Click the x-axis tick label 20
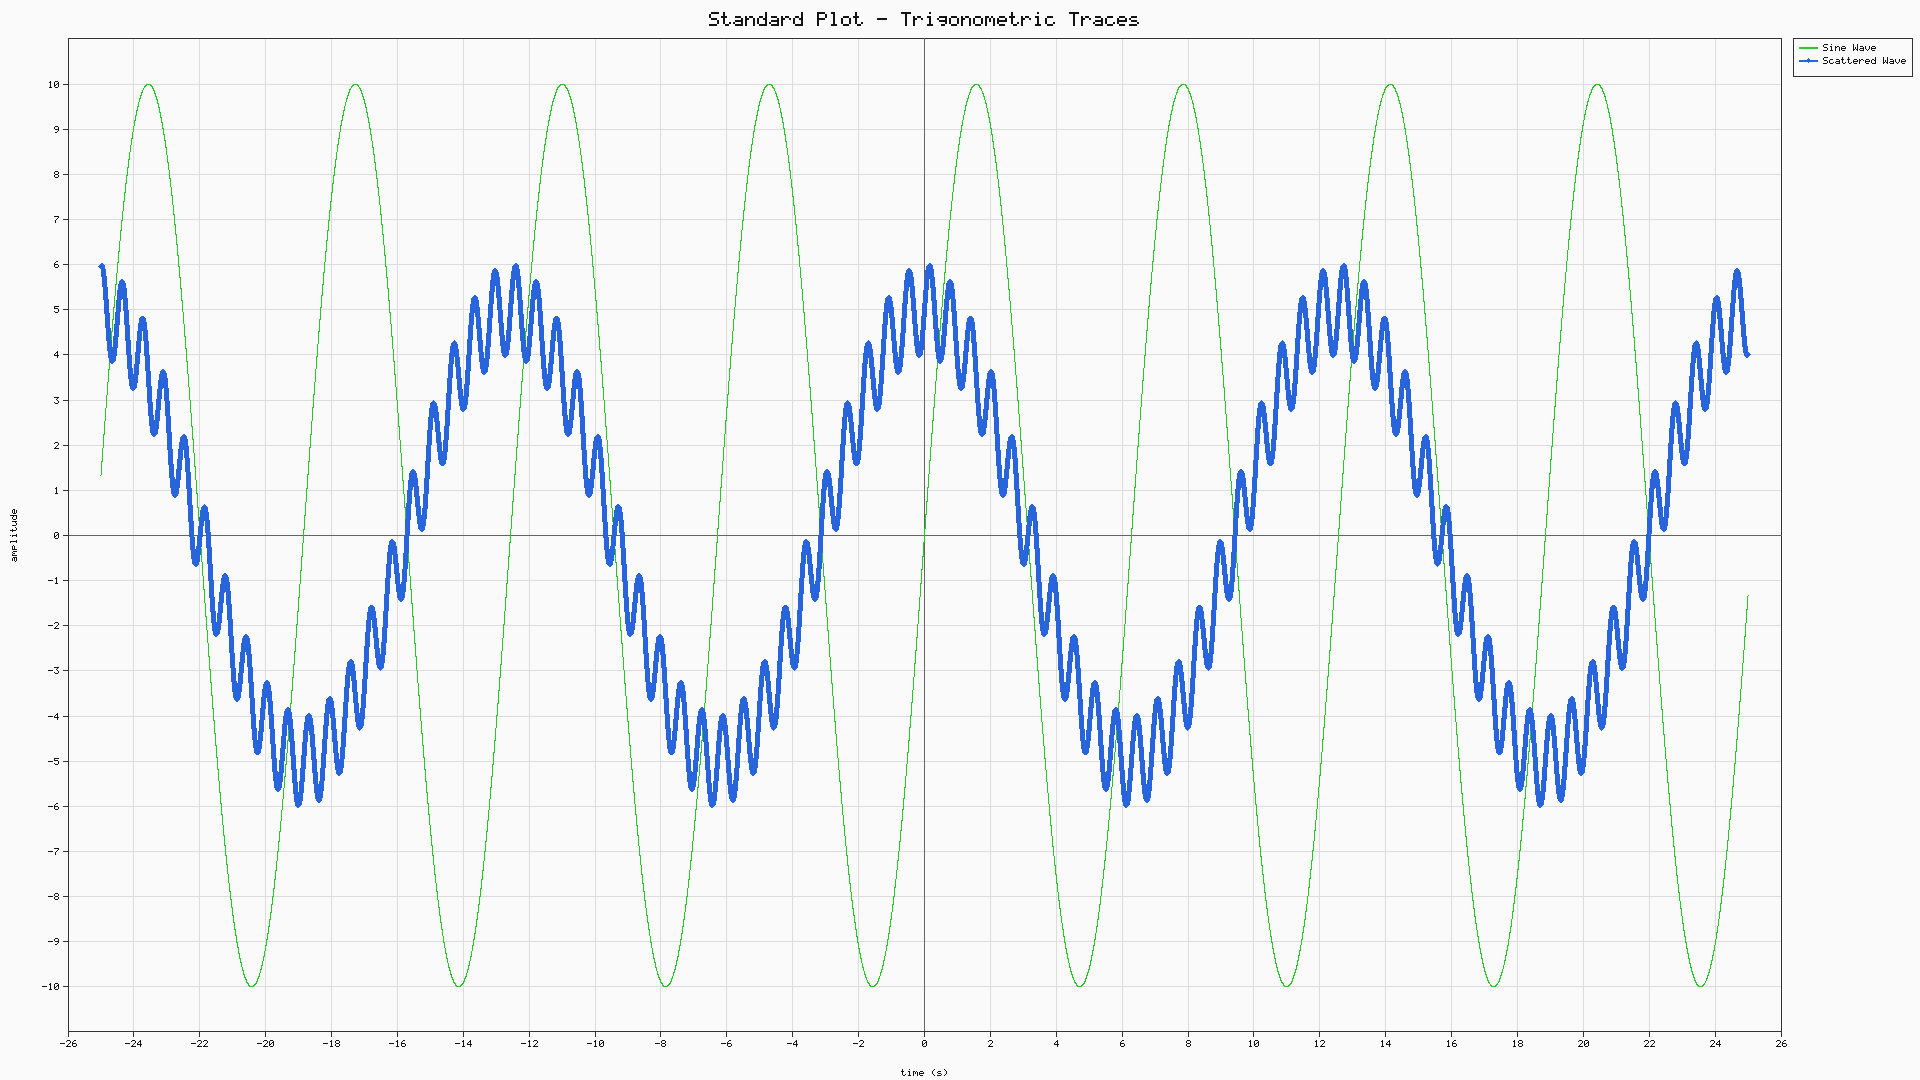The height and width of the screenshot is (1080, 1920). click(x=1583, y=1044)
